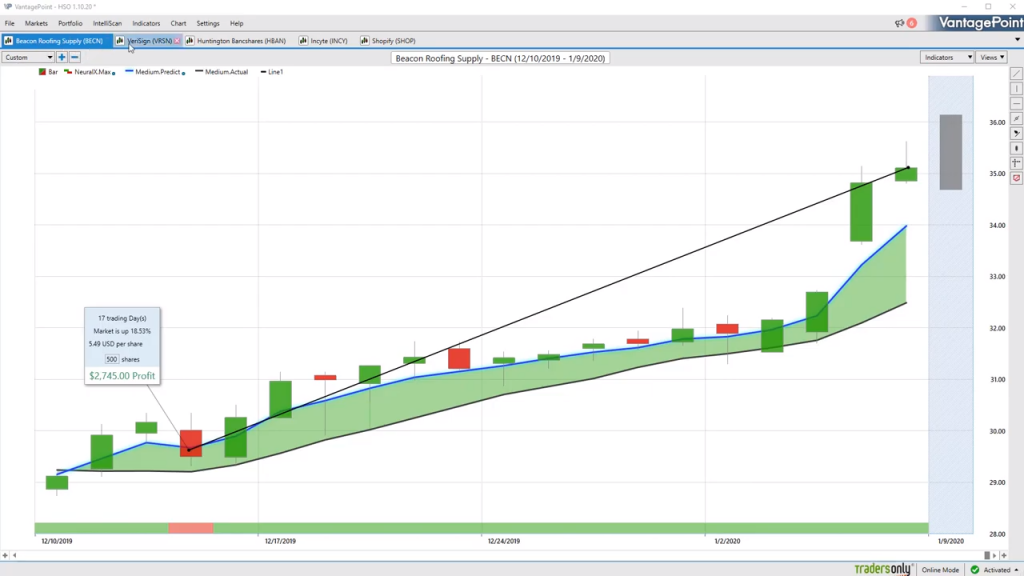Click the Line1 legend entry
The image size is (1024, 576).
click(x=272, y=72)
